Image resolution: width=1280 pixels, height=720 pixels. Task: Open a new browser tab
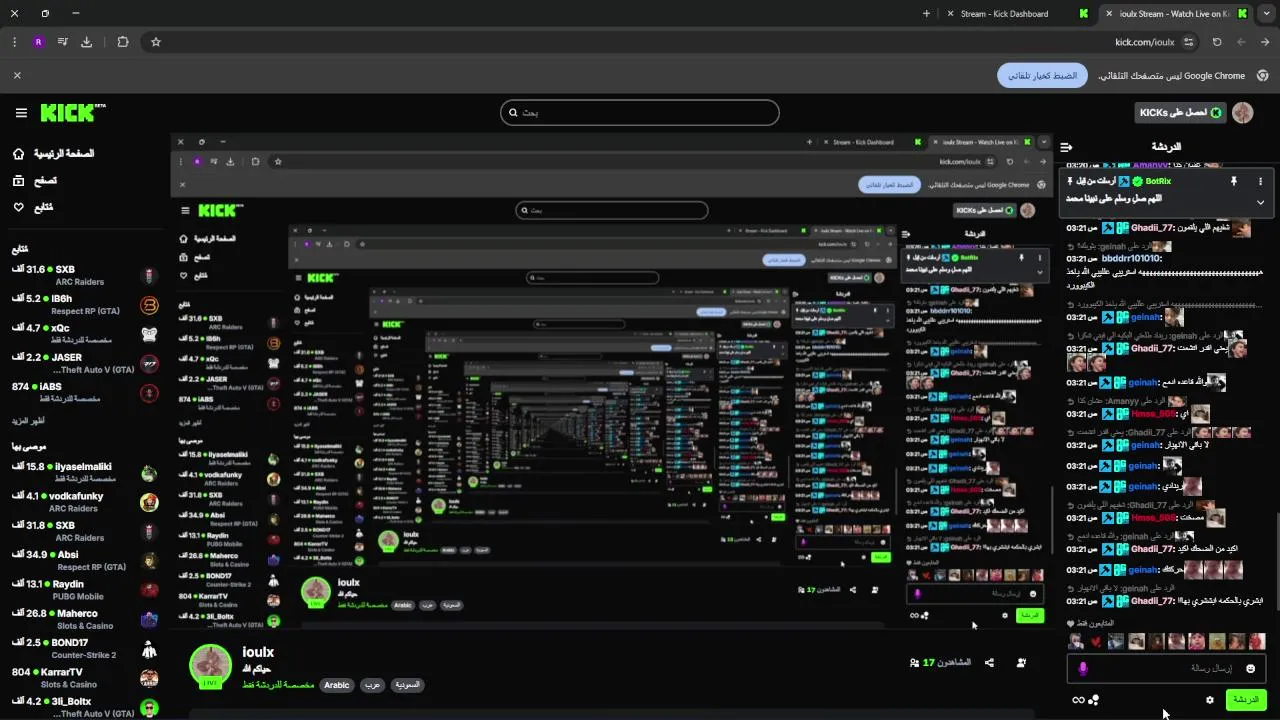pyautogui.click(x=926, y=14)
